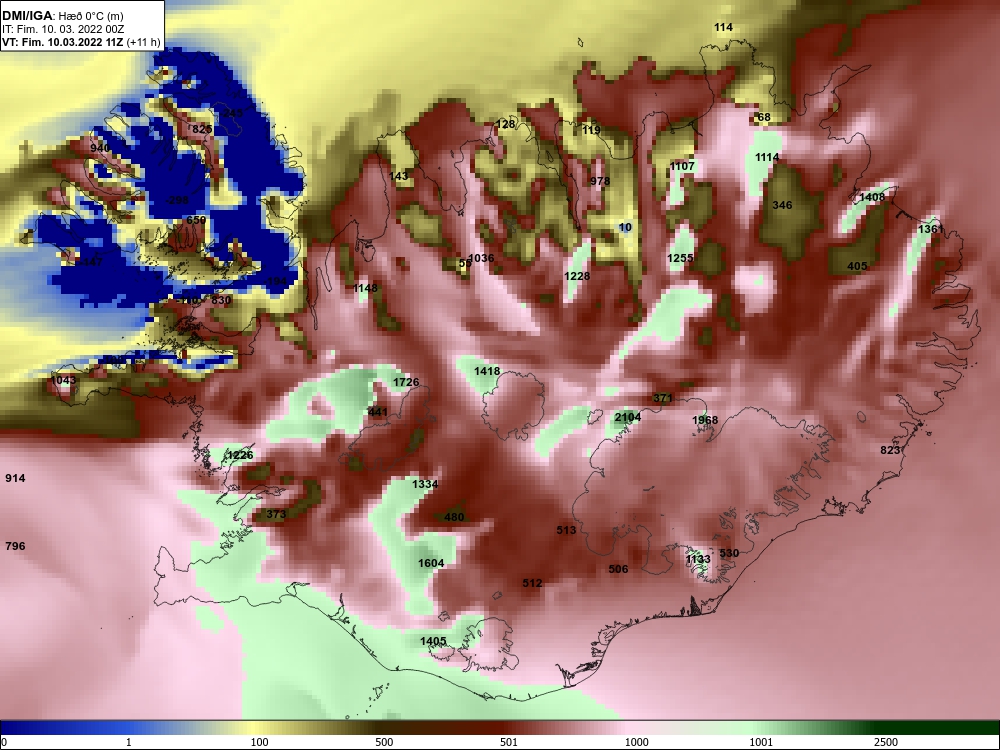Click the height label 1255
The height and width of the screenshot is (750, 1000).
tap(680, 258)
